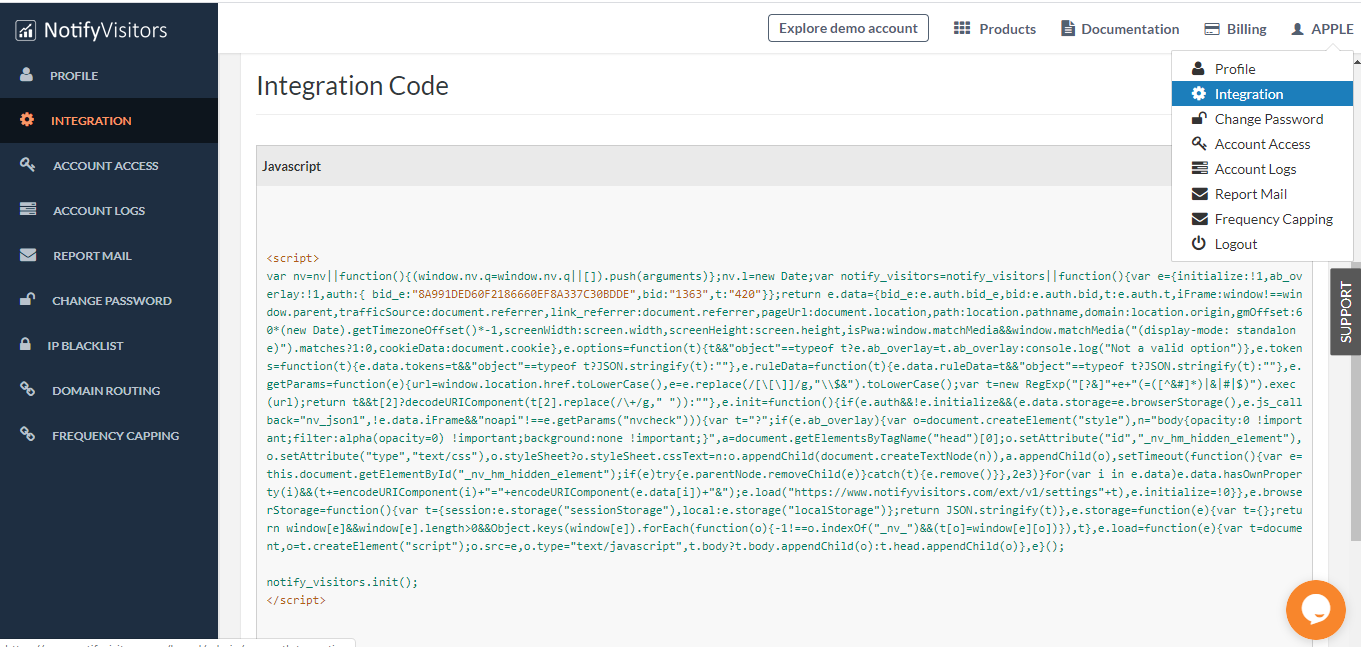Click the Integration Code page heading
Image resolution: width=1361 pixels, height=647 pixels.
(x=352, y=86)
